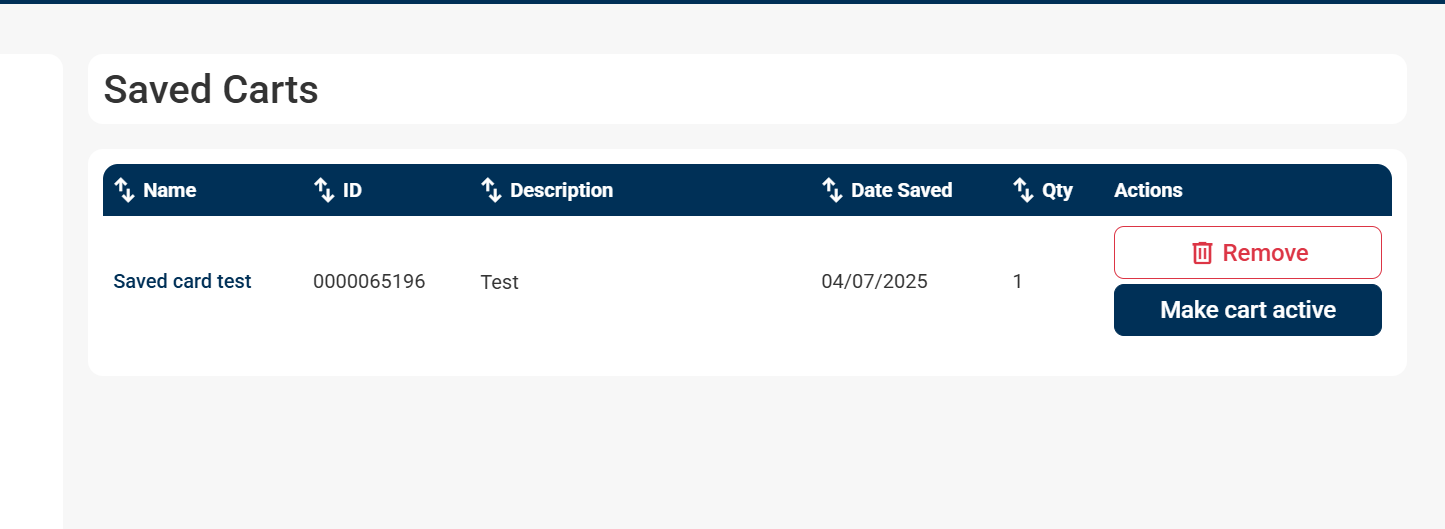Click the sort arrows icon beside Qty
This screenshot has height=529, width=1445.
[x=1023, y=190]
